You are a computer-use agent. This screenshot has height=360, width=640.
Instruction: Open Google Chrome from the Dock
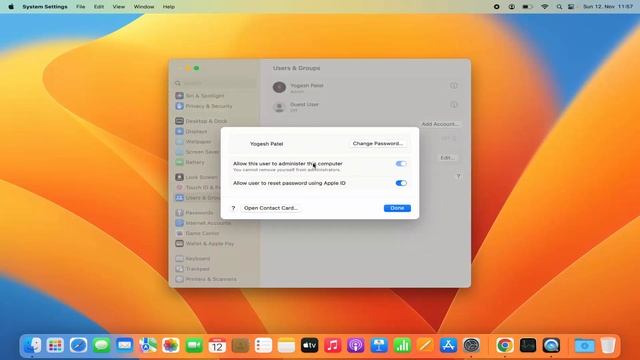pos(505,345)
